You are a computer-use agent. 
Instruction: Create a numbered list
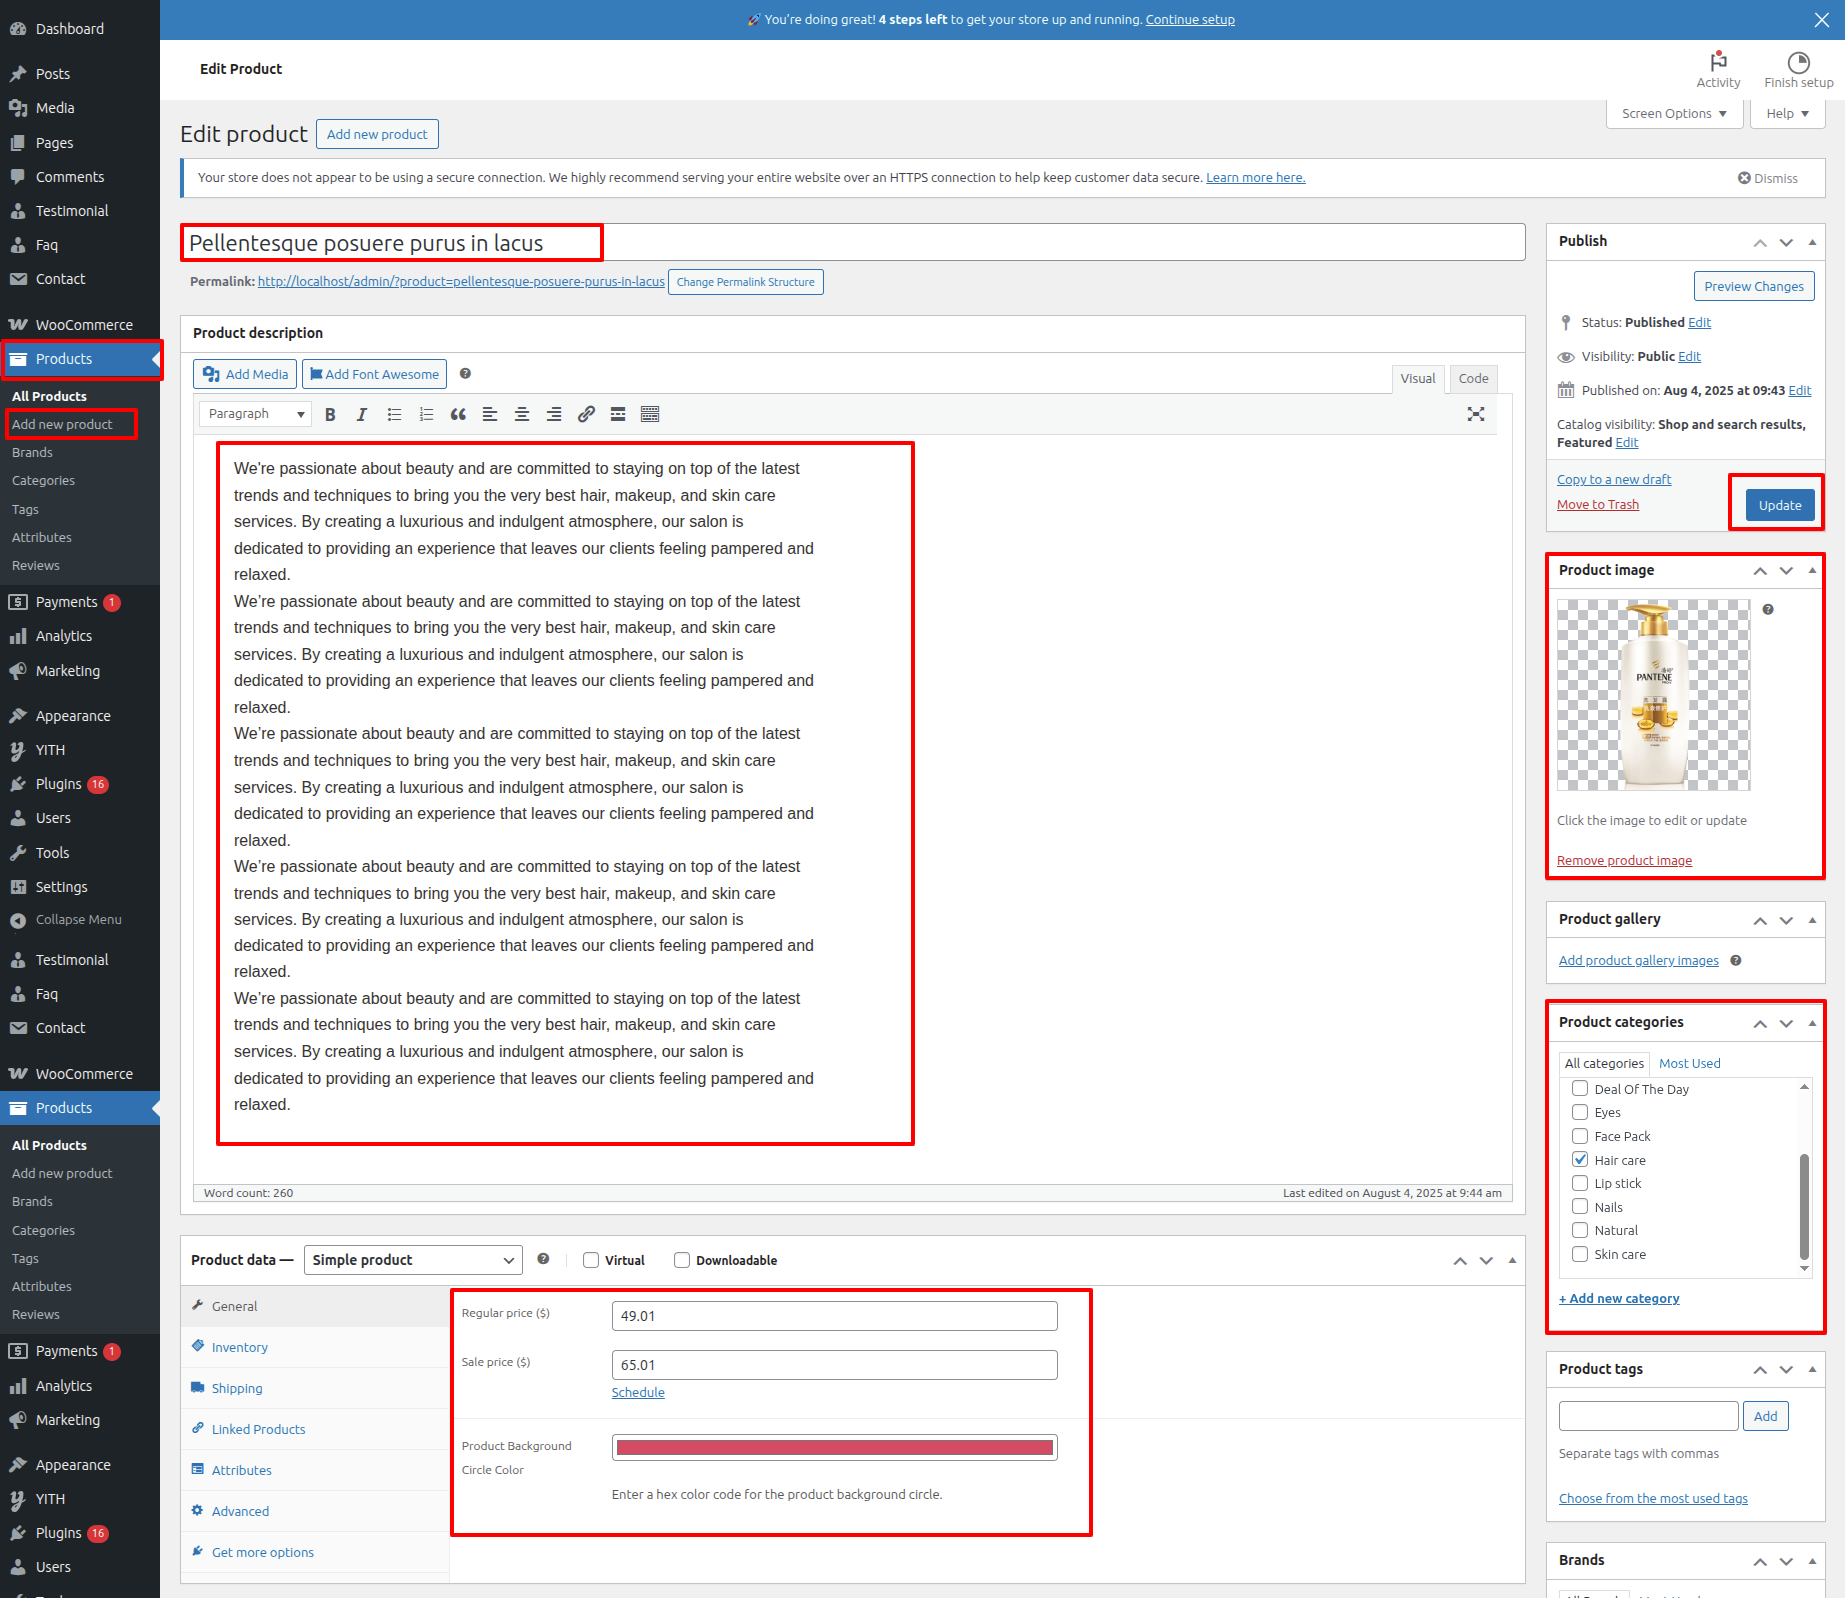pos(426,414)
